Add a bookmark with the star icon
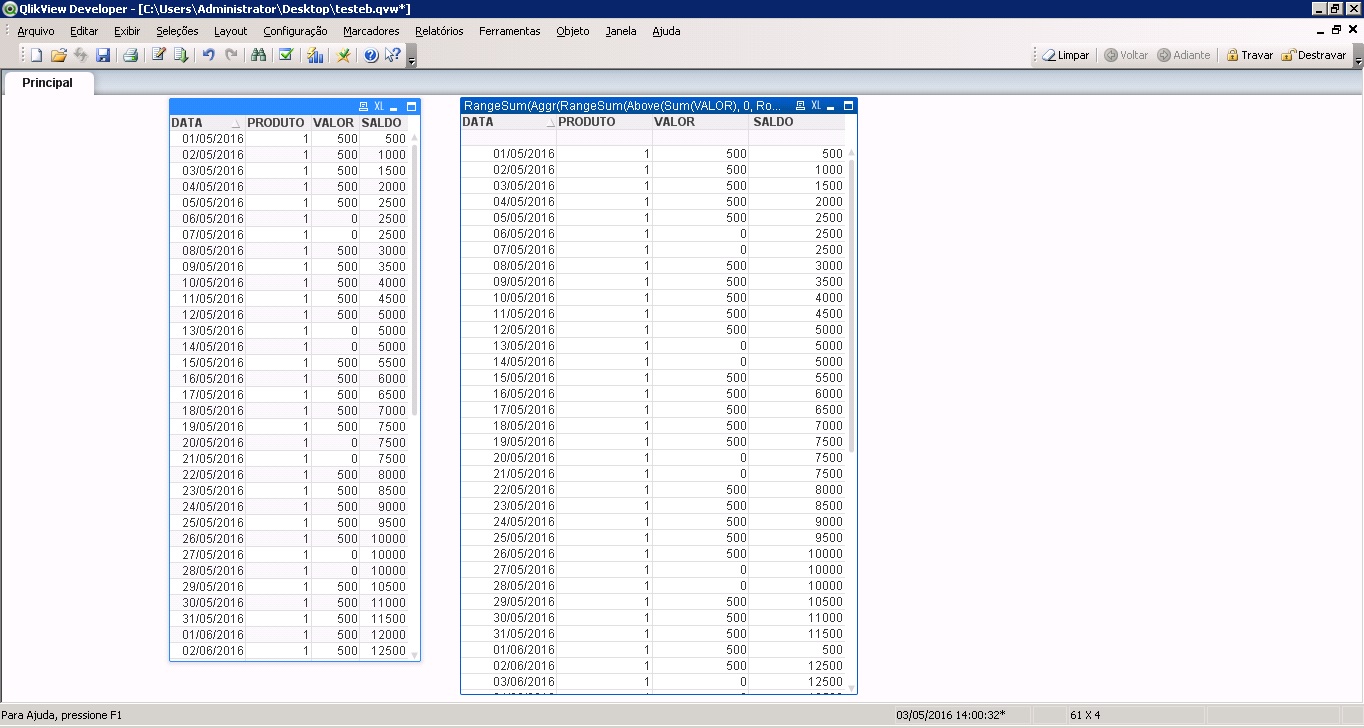The height and width of the screenshot is (728, 1364). click(343, 55)
